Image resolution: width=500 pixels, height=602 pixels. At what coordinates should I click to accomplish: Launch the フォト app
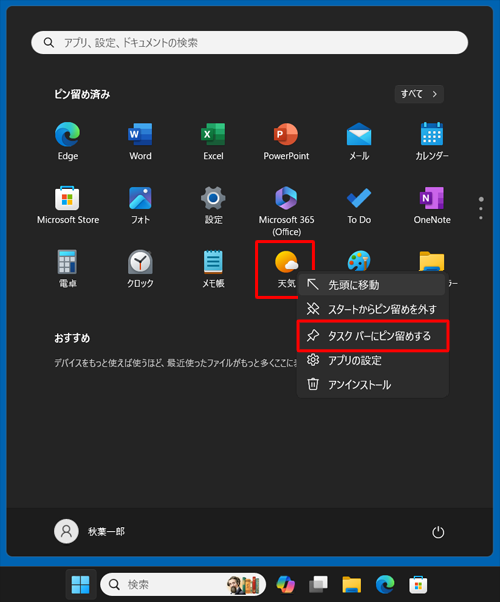[140, 205]
